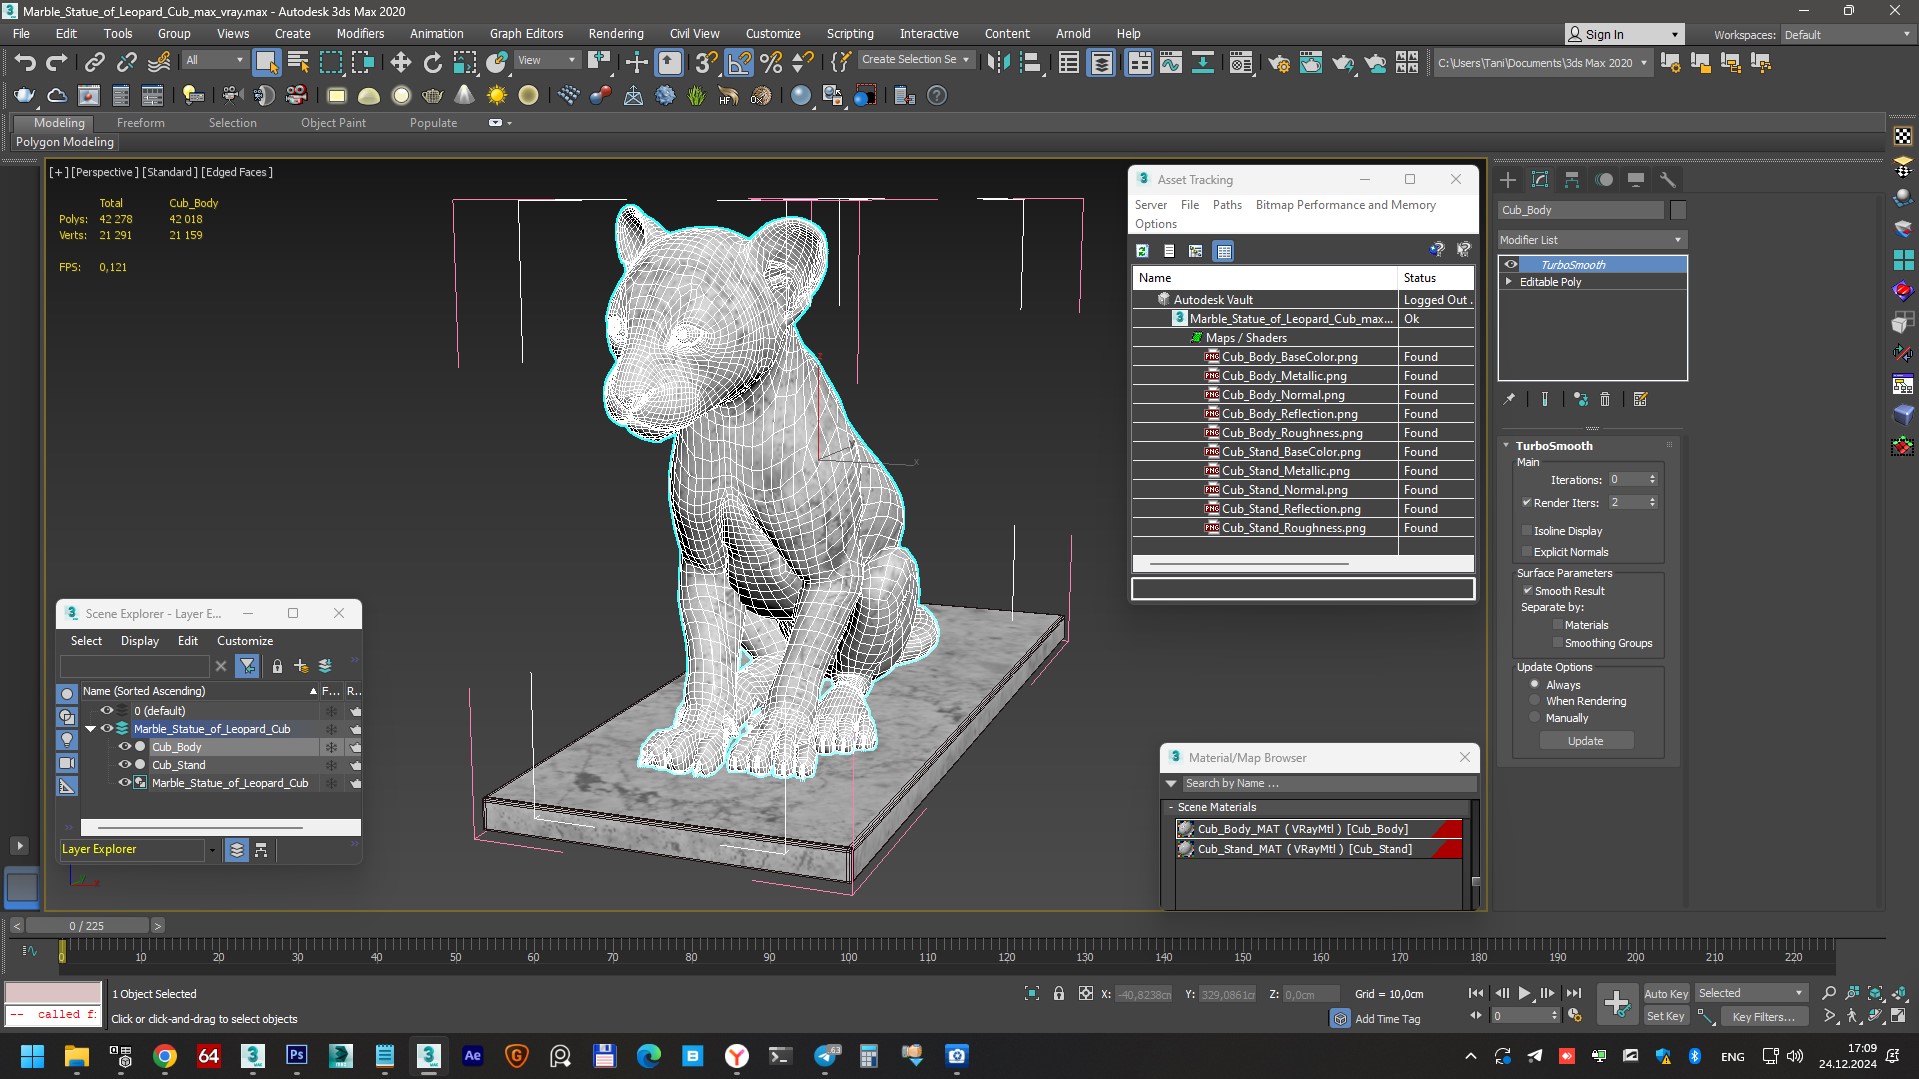This screenshot has height=1079, width=1919.
Task: Enable the Isoline Display checkbox
Action: [x=1527, y=531]
